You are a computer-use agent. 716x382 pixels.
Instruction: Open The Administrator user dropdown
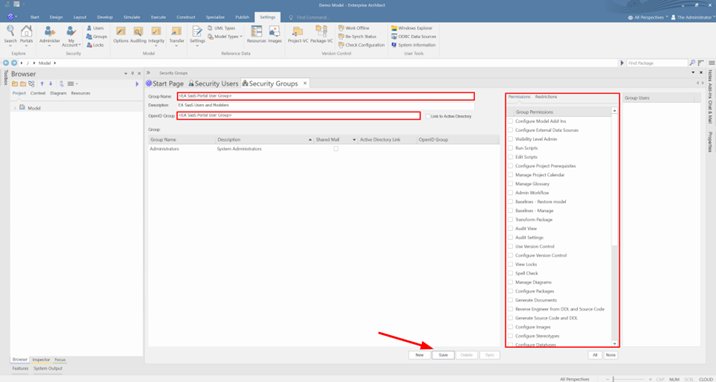(x=694, y=17)
